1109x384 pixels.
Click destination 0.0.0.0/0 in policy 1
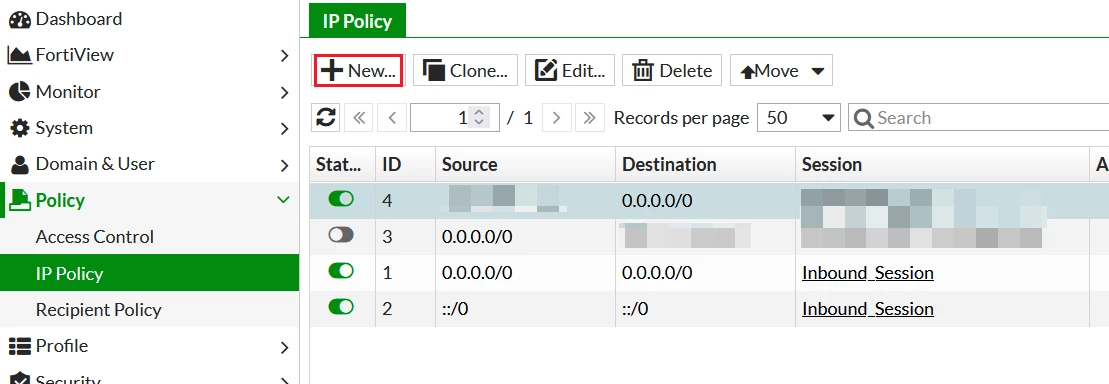[658, 273]
